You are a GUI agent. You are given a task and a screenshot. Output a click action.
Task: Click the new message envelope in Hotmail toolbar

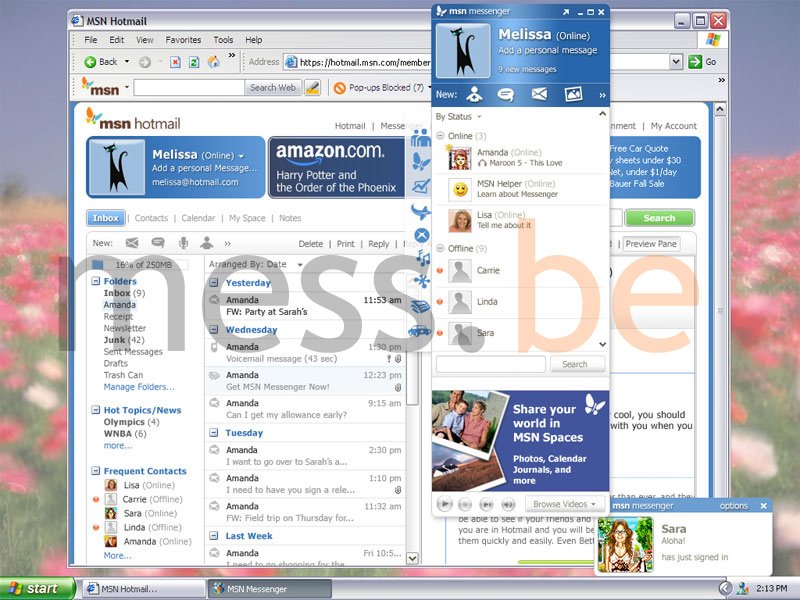[x=132, y=243]
